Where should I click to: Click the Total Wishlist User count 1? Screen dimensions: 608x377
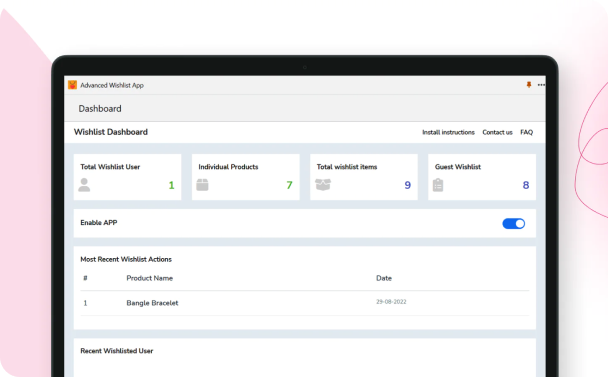coord(171,185)
